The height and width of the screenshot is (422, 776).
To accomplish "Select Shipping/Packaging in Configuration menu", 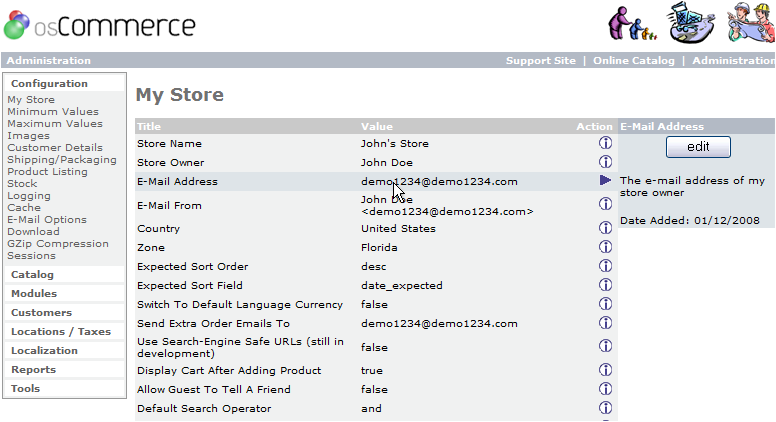I will (62, 160).
